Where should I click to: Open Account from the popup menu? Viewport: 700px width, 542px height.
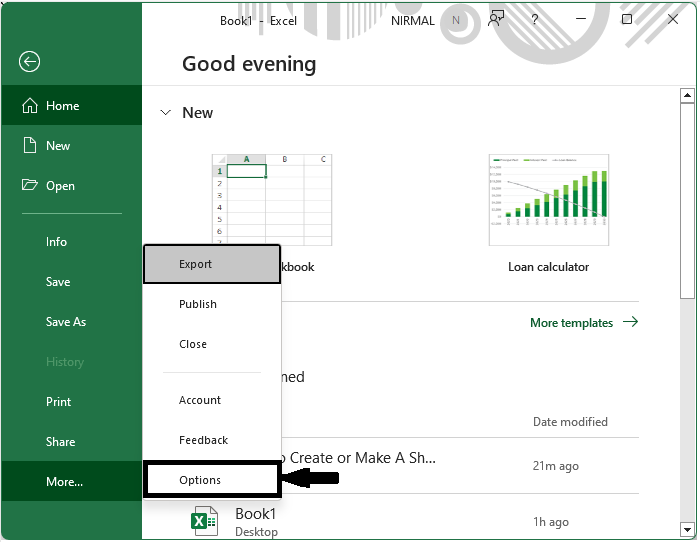[x=212, y=400]
